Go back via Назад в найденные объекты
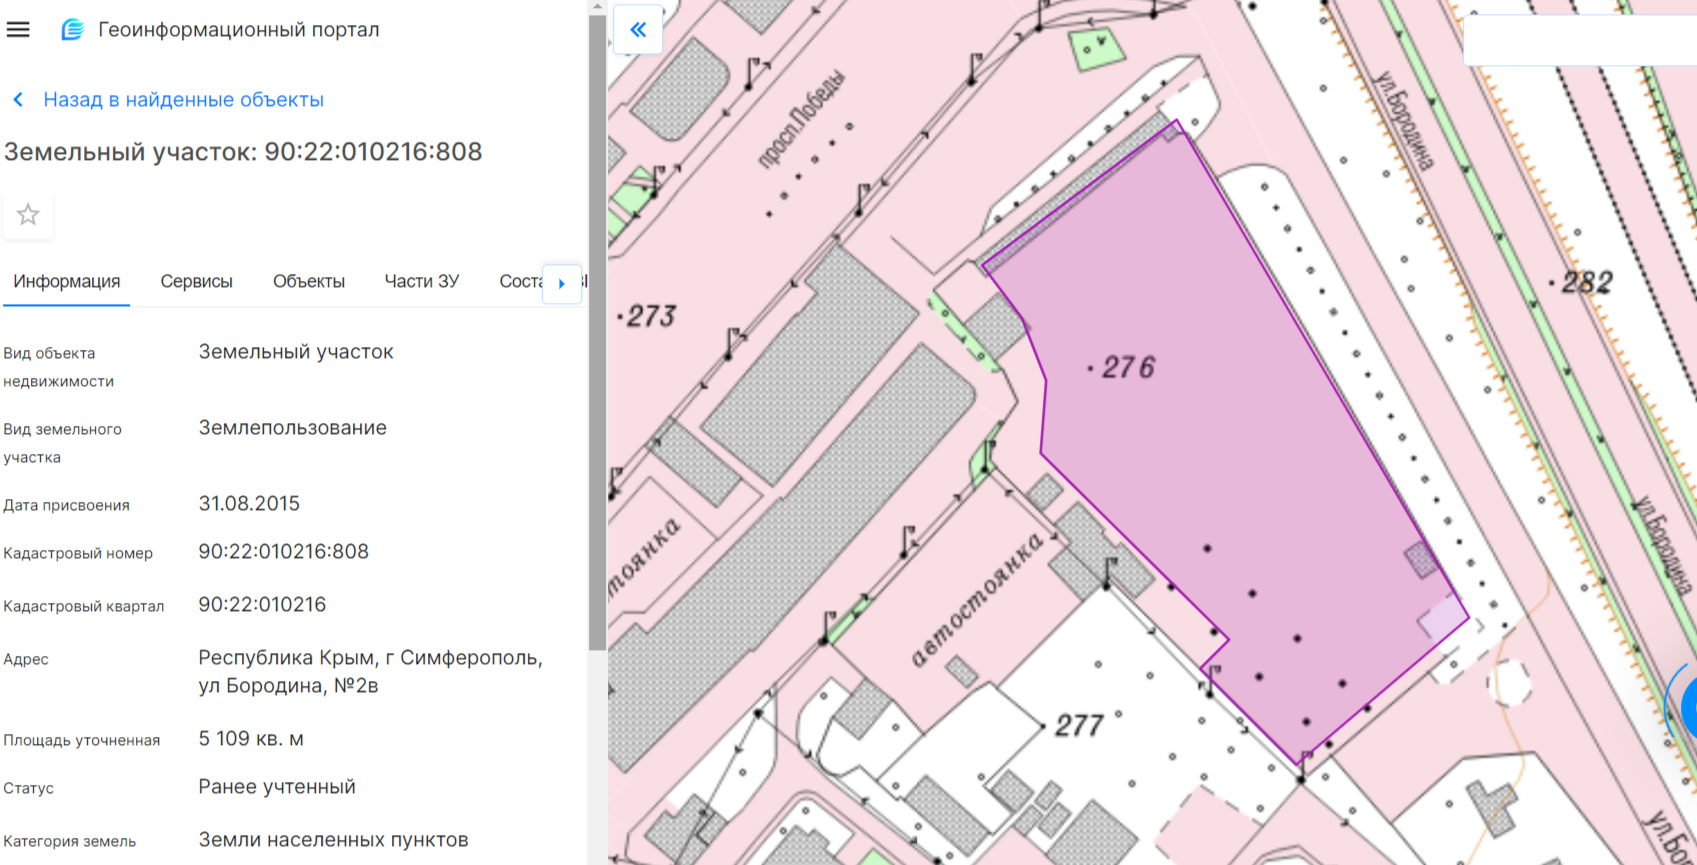Image resolution: width=1697 pixels, height=865 pixels. pyautogui.click(x=183, y=100)
